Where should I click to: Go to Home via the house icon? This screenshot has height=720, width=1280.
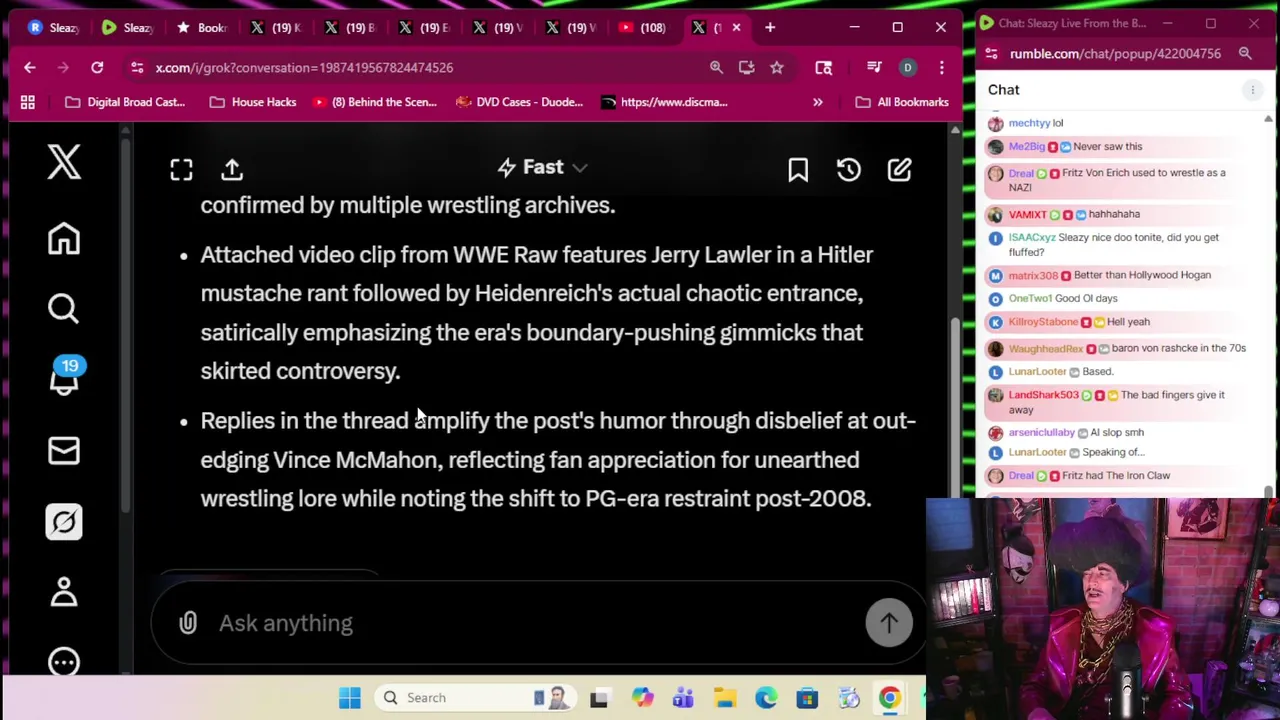pyautogui.click(x=64, y=238)
